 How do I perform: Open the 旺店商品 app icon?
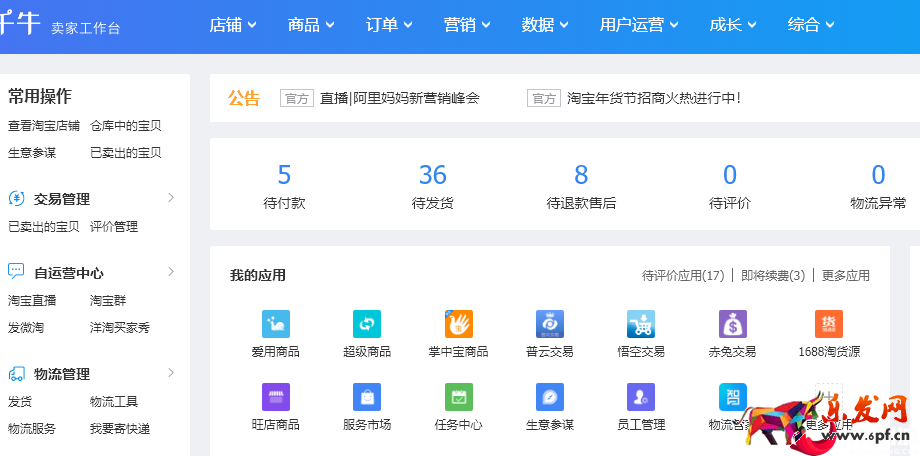275,397
